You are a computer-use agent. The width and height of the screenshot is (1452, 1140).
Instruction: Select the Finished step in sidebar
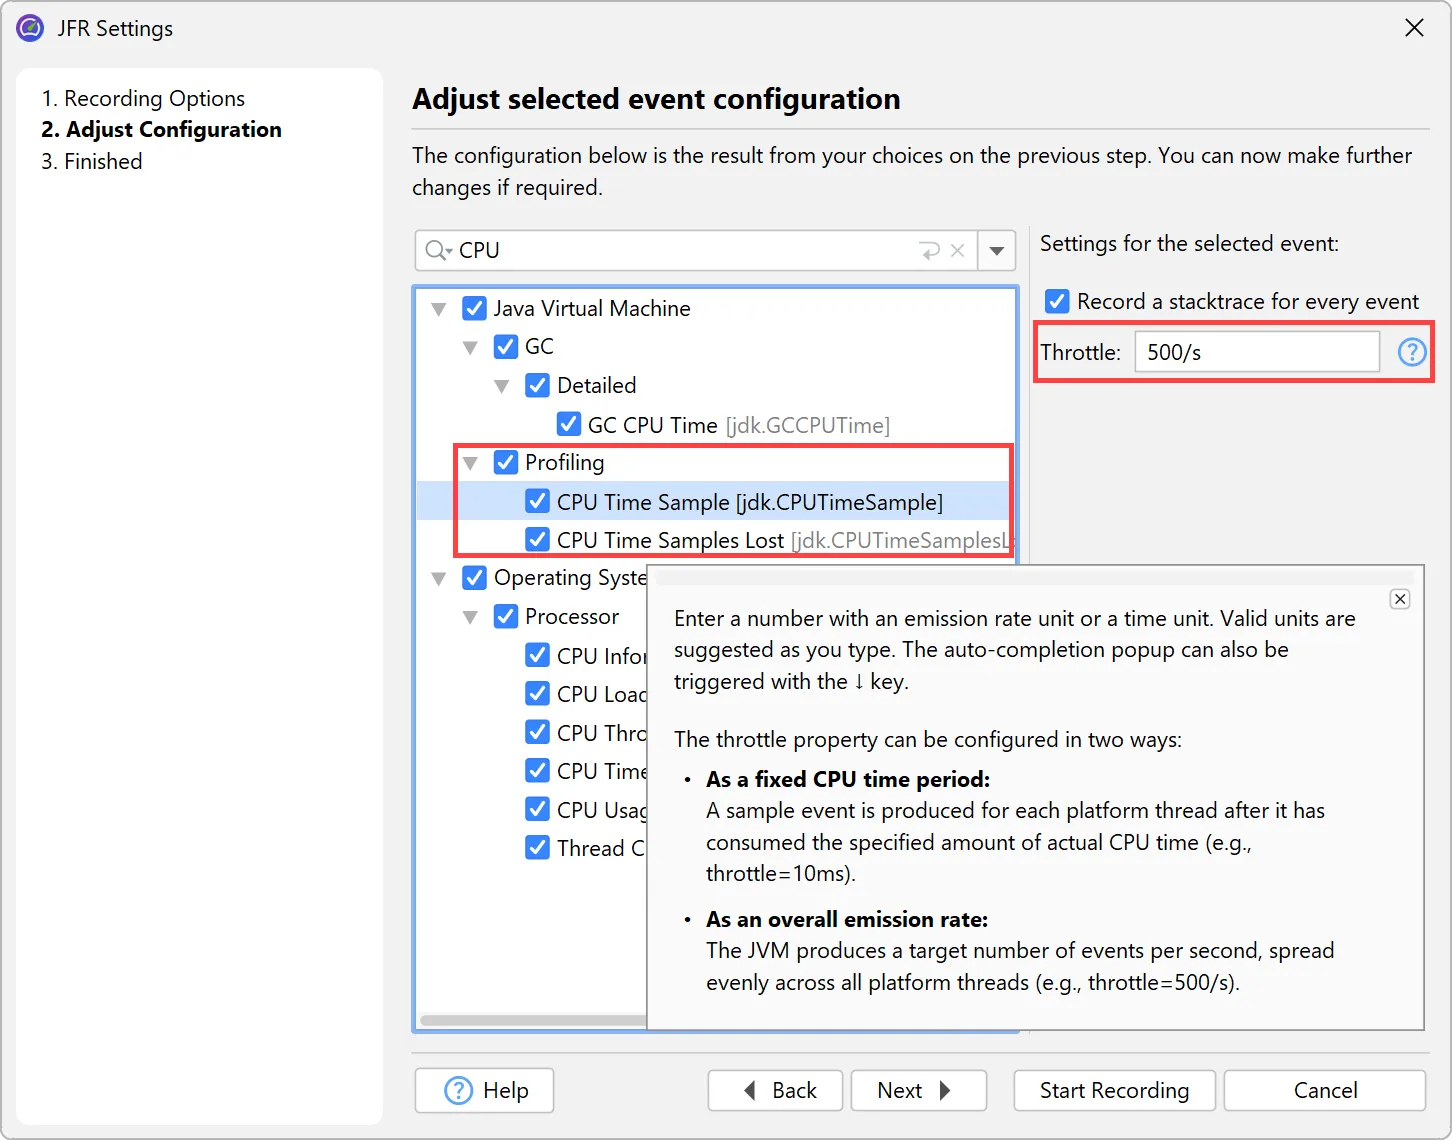92,161
